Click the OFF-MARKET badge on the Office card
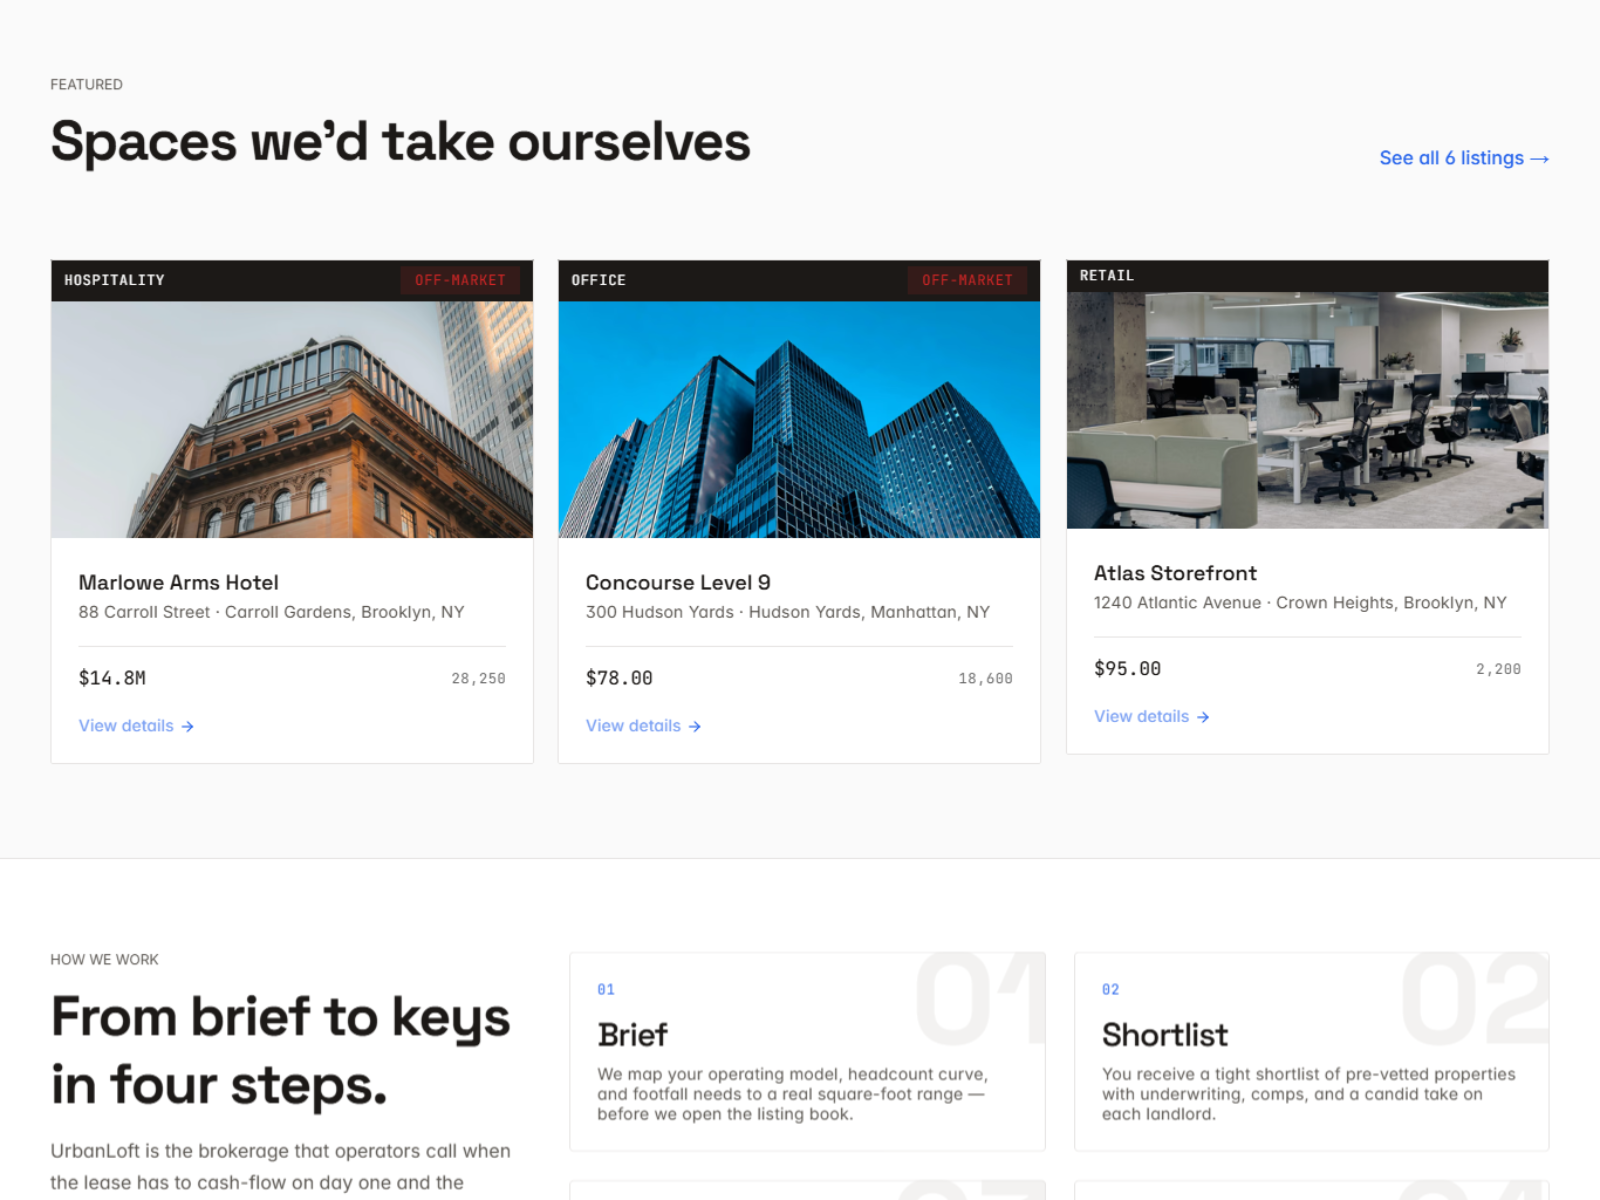This screenshot has height=1200, width=1600. (967, 280)
